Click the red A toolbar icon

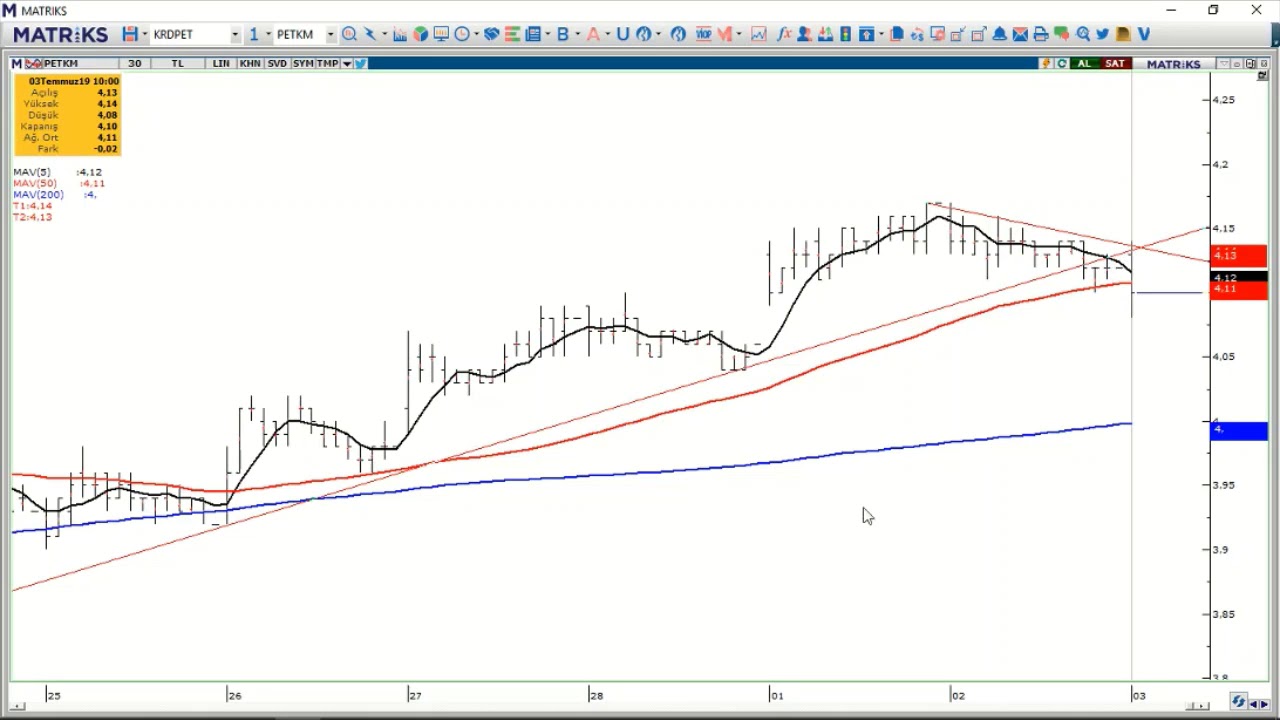[x=593, y=34]
